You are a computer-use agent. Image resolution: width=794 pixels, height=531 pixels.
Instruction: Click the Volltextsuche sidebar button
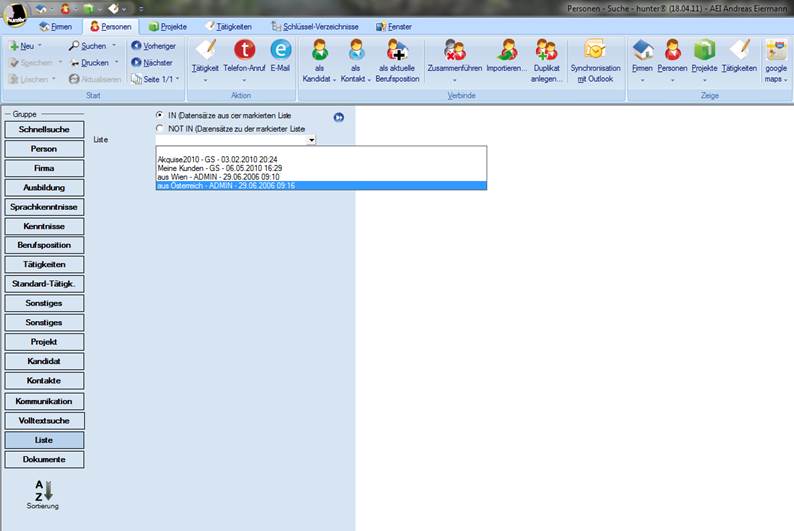(x=43, y=420)
